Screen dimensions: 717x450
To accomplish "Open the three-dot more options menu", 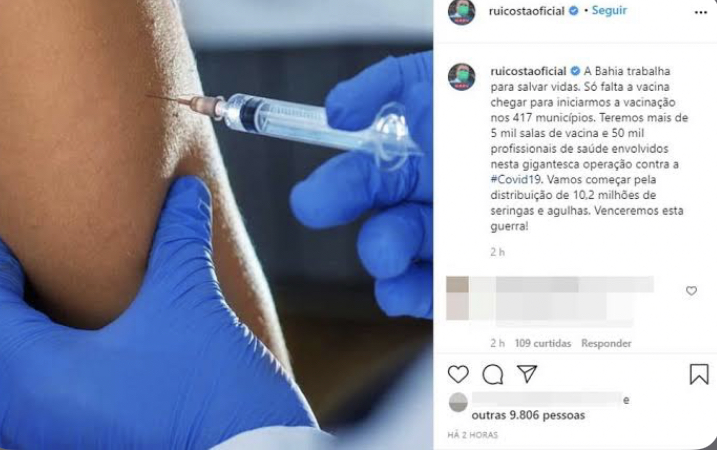I will click(701, 12).
